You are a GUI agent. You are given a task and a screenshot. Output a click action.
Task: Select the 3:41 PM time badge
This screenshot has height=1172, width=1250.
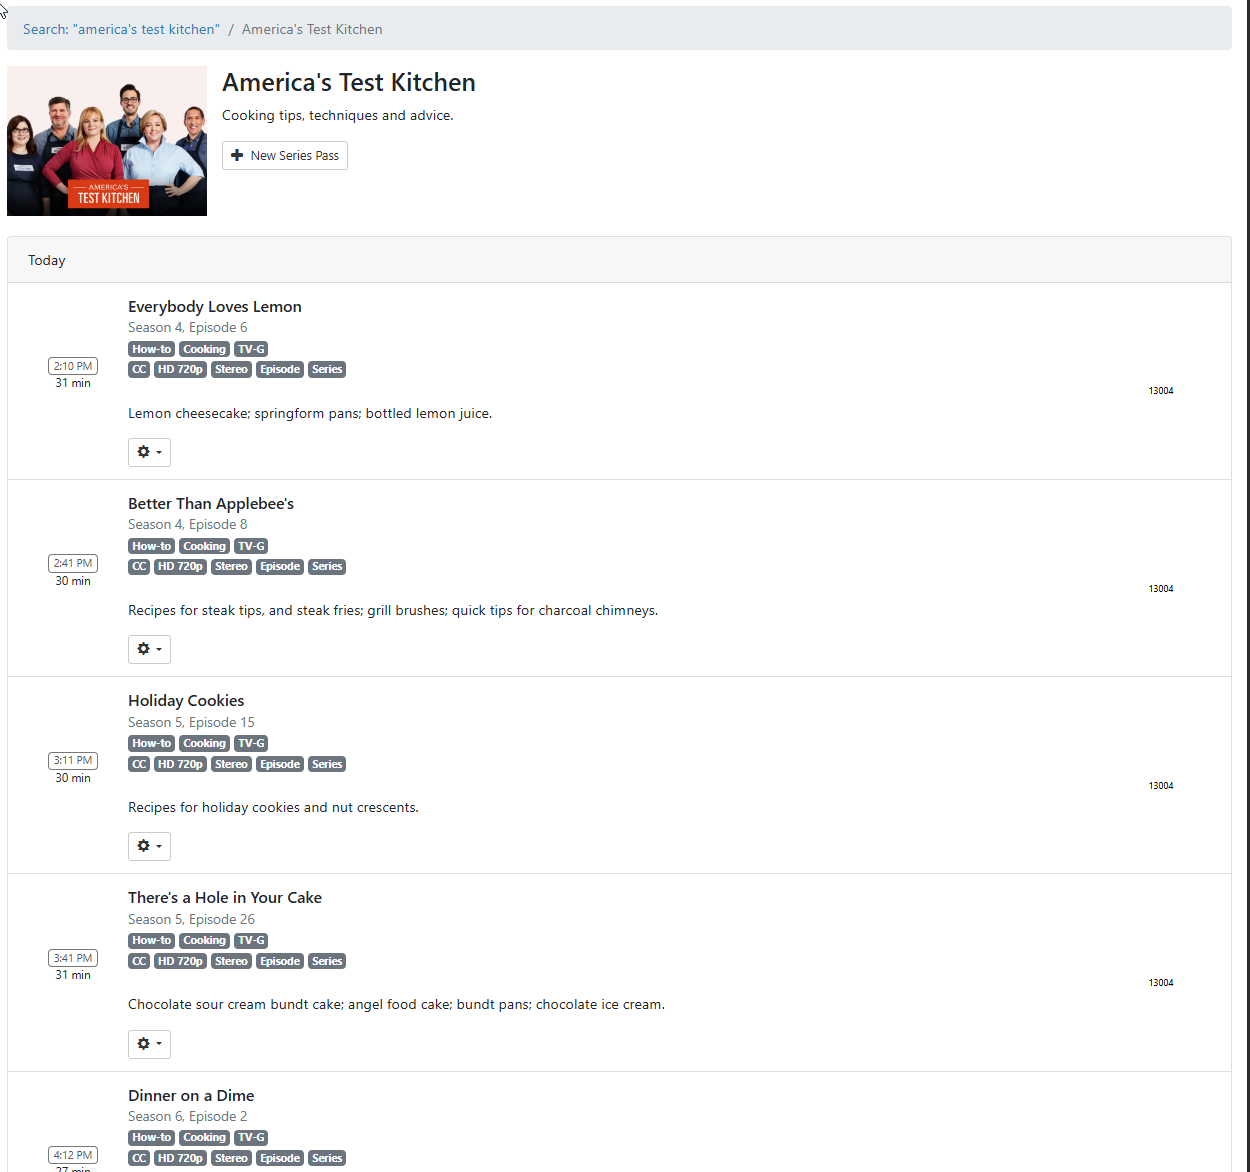[73, 958]
